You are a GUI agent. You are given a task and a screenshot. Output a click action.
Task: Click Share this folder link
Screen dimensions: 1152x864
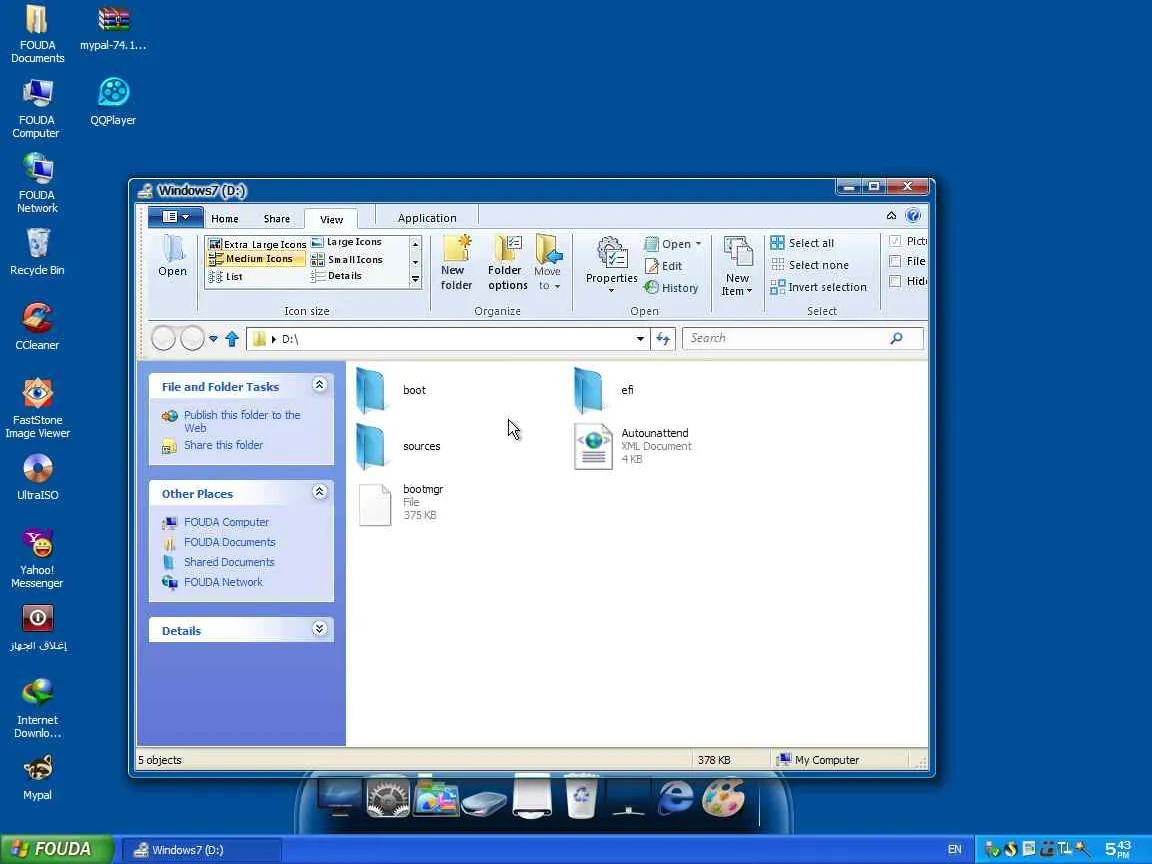[223, 445]
